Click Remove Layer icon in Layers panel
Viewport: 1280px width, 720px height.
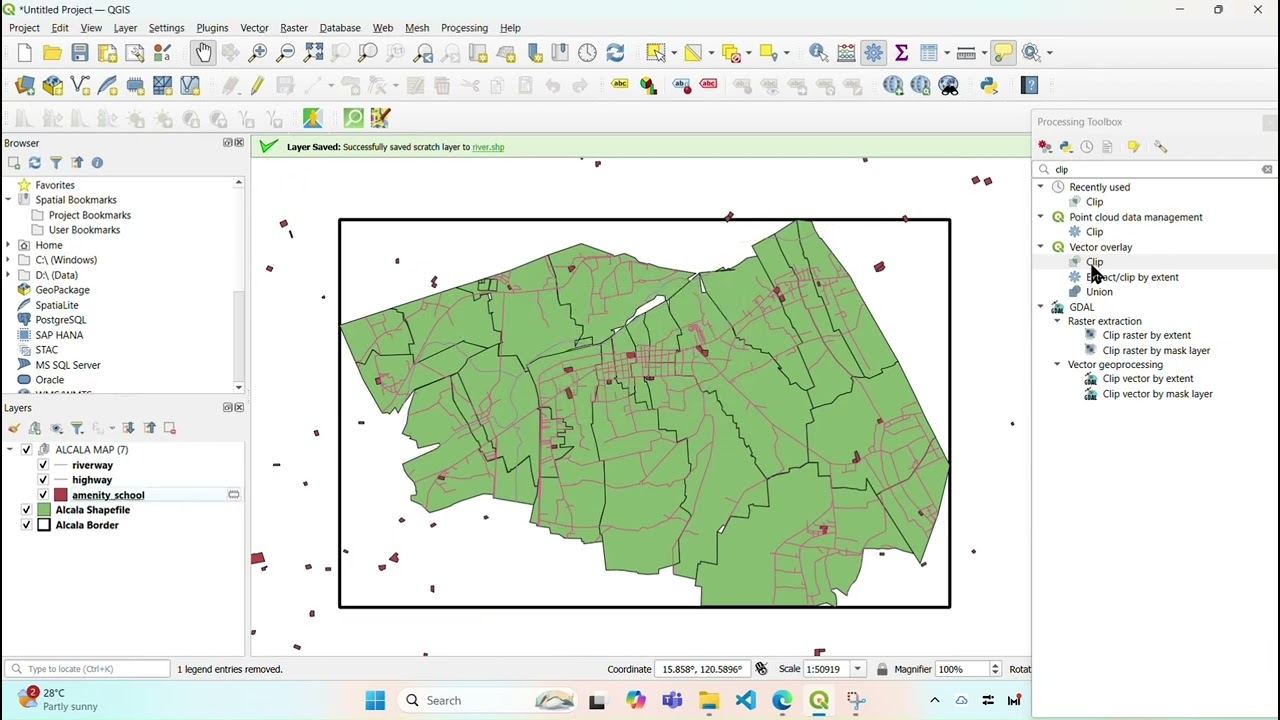170,428
